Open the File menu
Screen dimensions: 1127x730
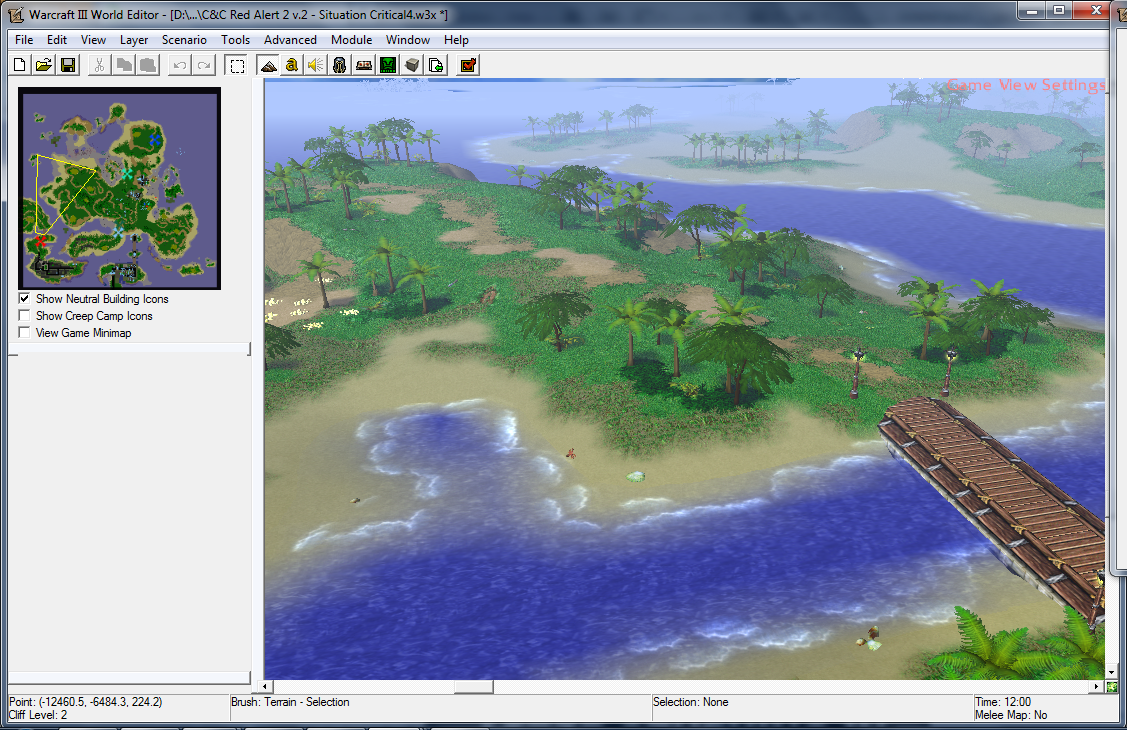(x=24, y=40)
